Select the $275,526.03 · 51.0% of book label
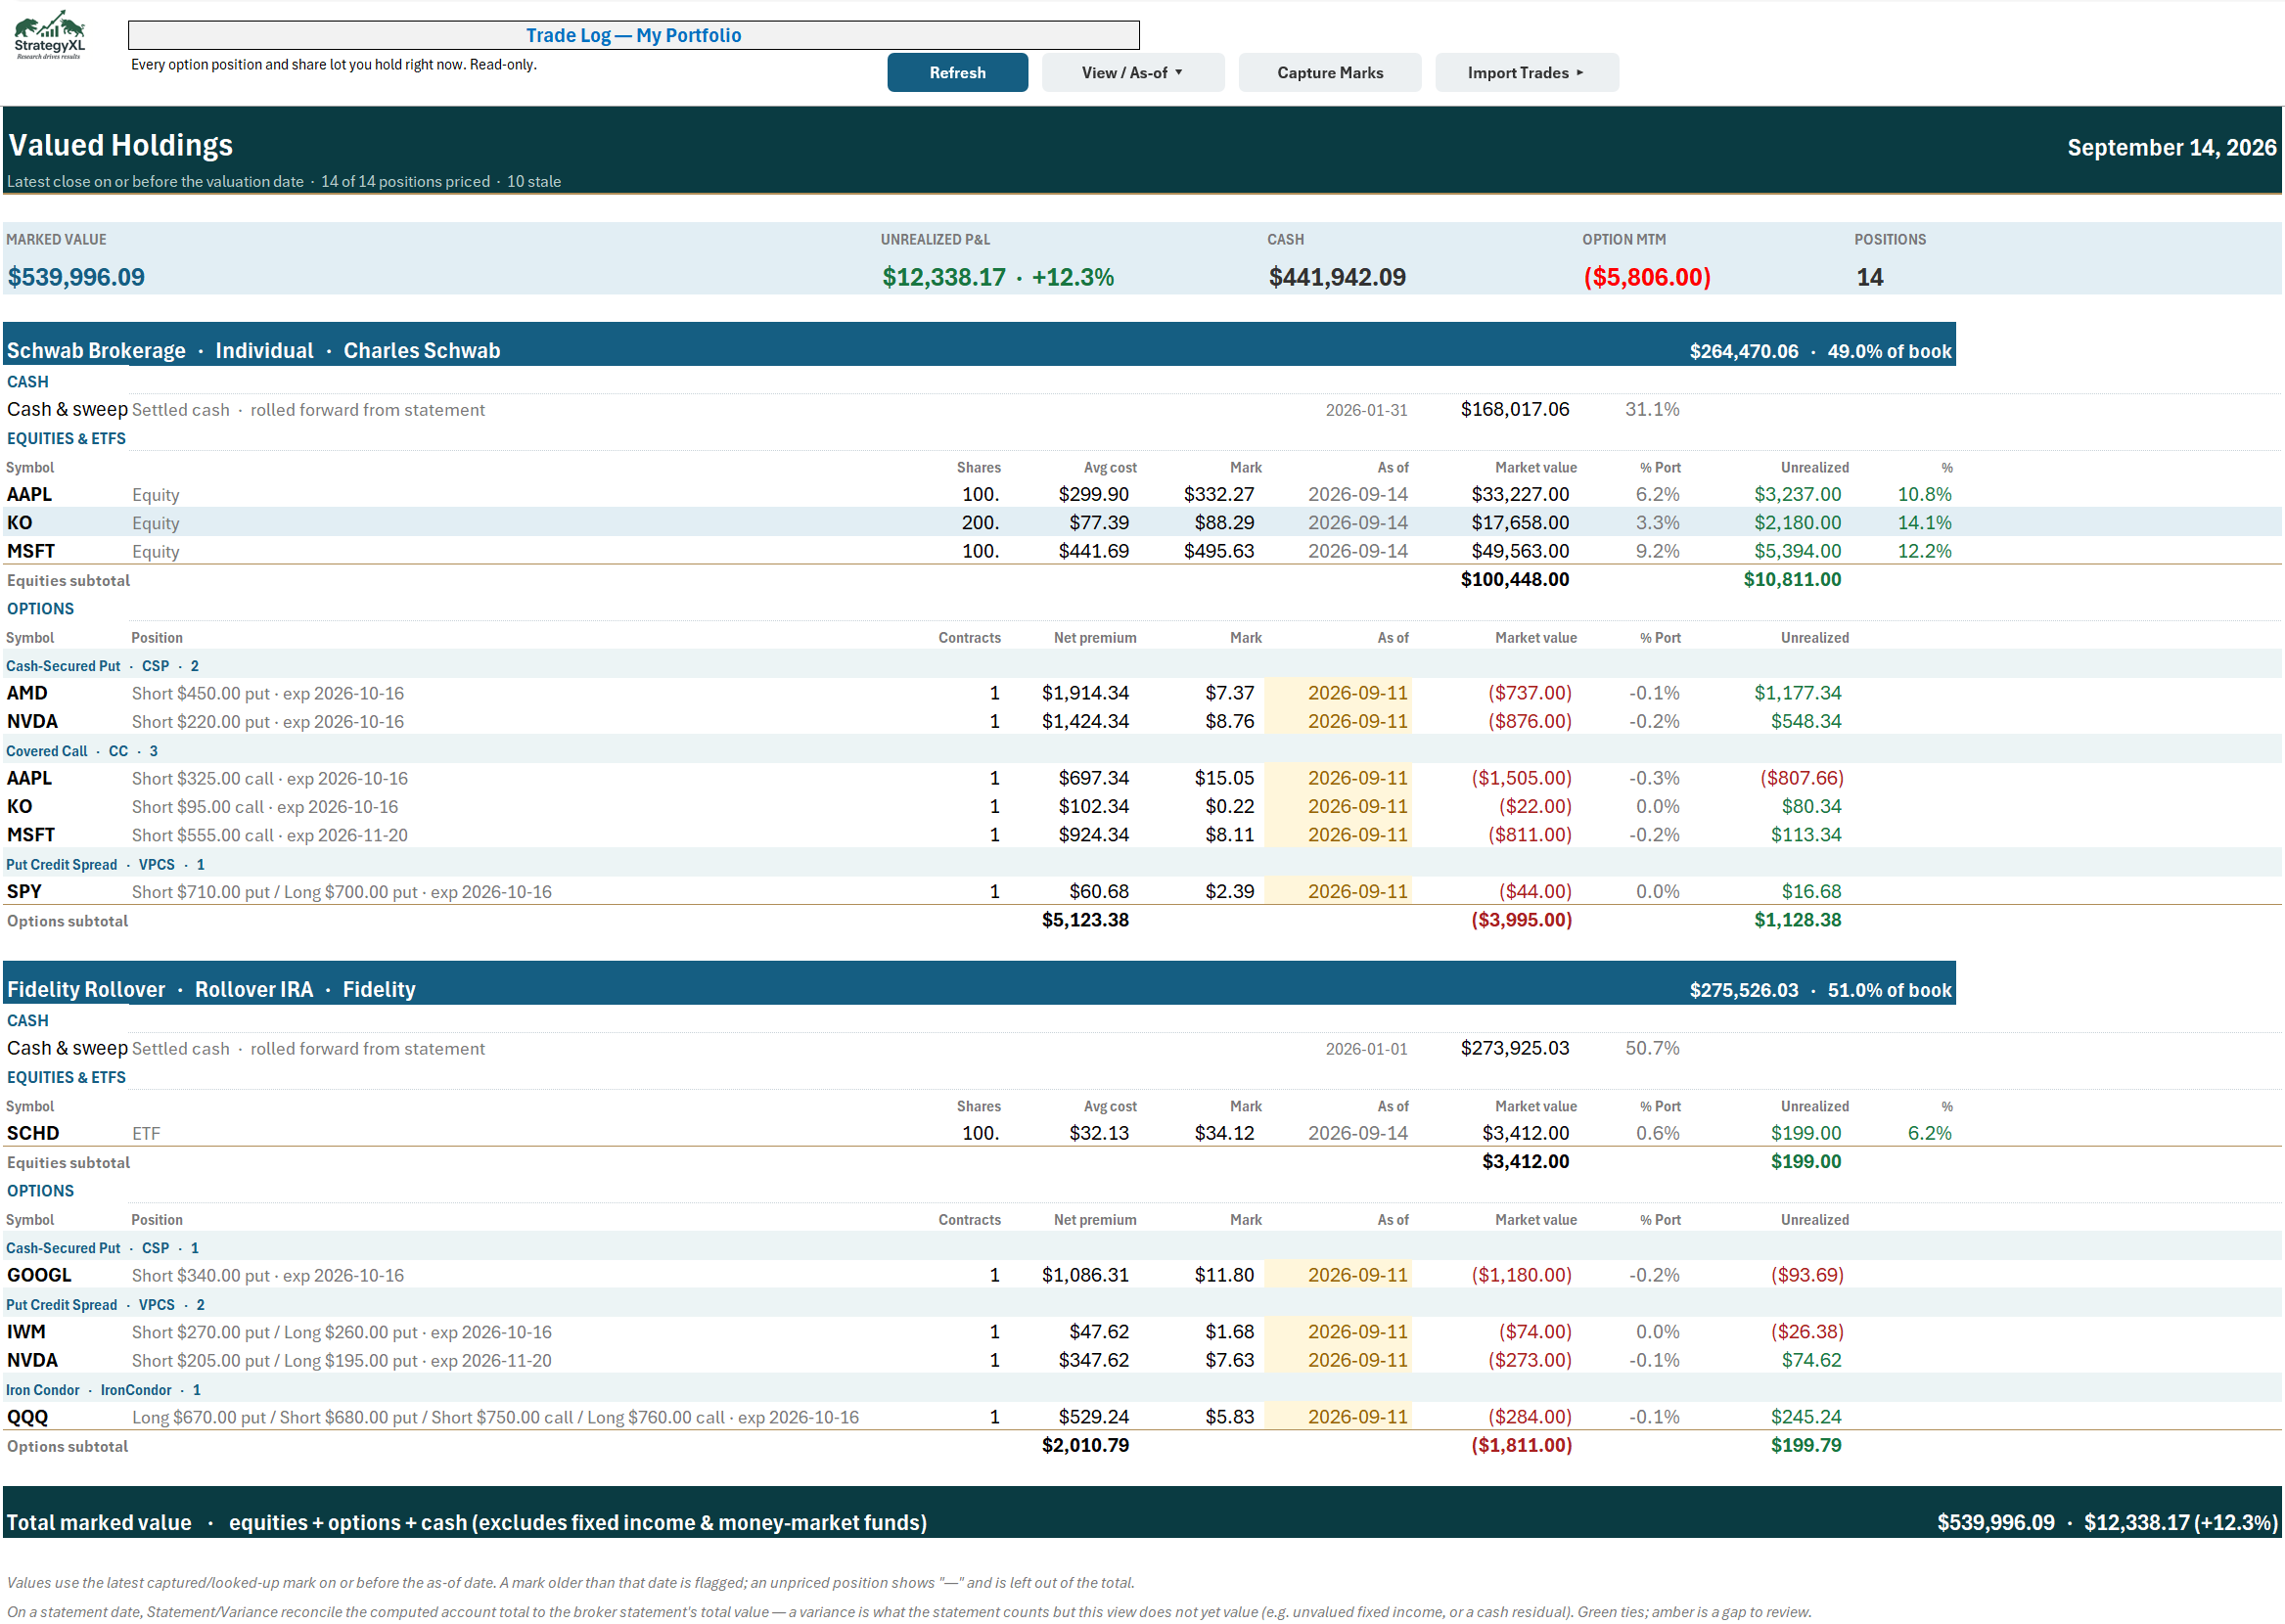Screen dimensions: 2285x1624 click(1820, 991)
